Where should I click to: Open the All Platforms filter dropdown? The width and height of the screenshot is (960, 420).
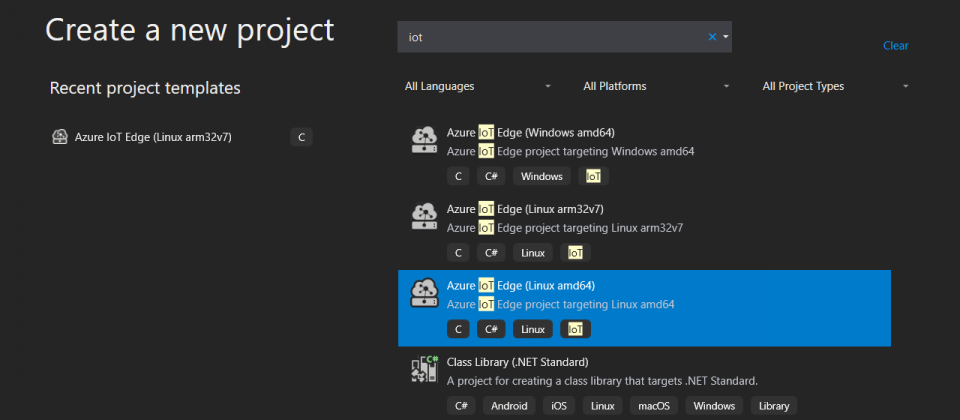coord(656,86)
